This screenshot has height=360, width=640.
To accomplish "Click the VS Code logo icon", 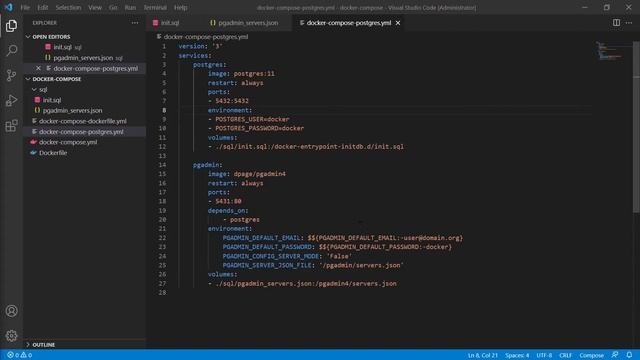I will tap(9, 7).
